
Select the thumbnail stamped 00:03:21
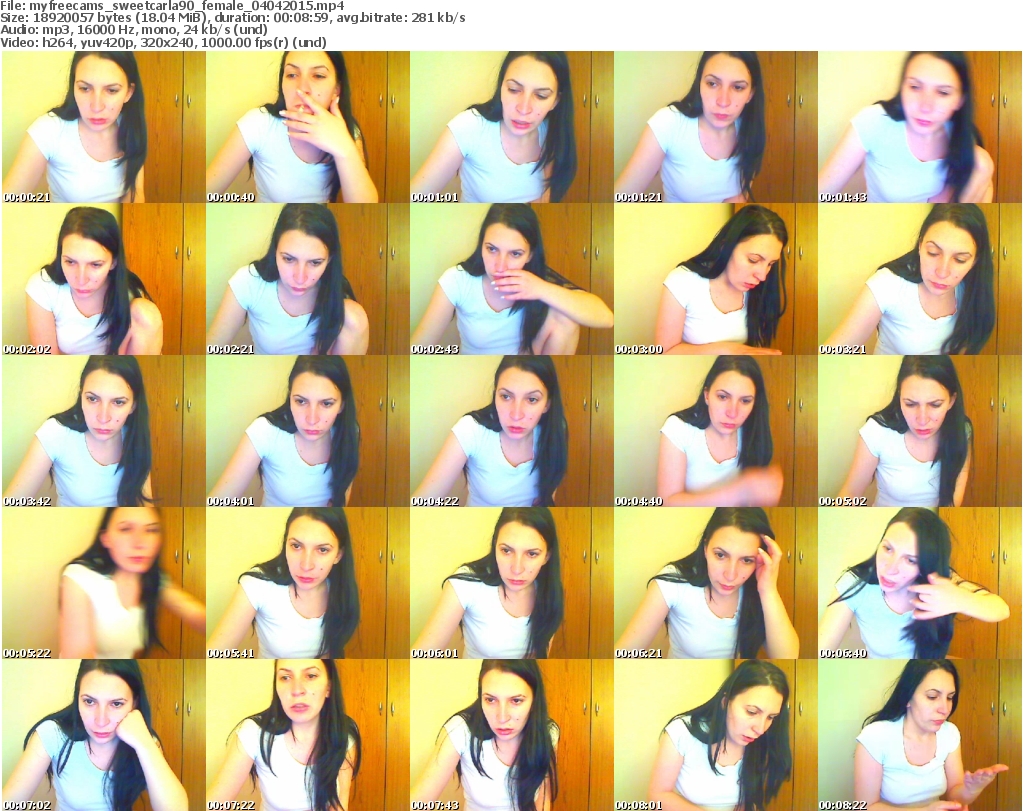pyautogui.click(x=920, y=279)
